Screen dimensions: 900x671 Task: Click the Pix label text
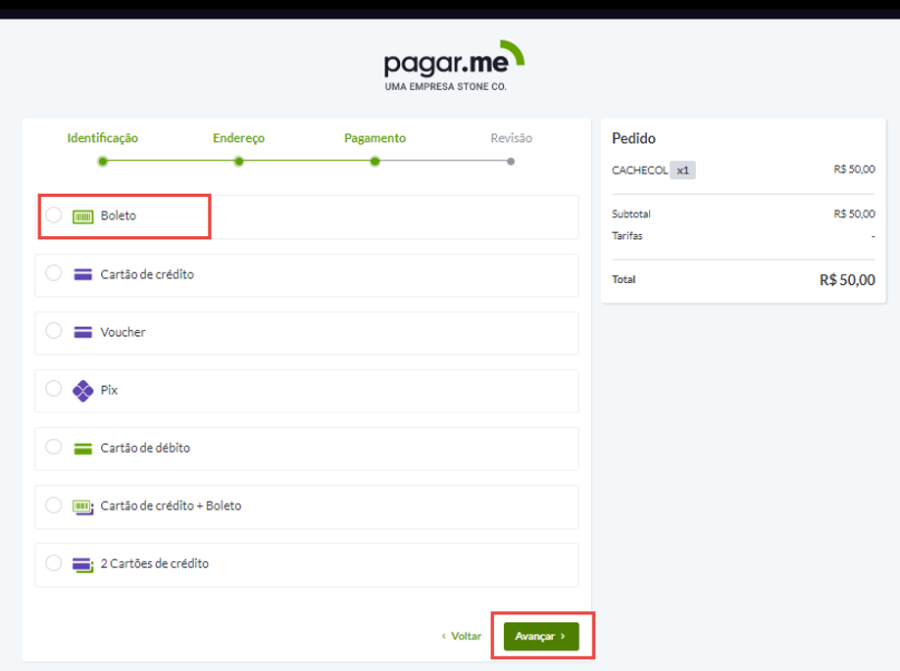click(x=109, y=390)
